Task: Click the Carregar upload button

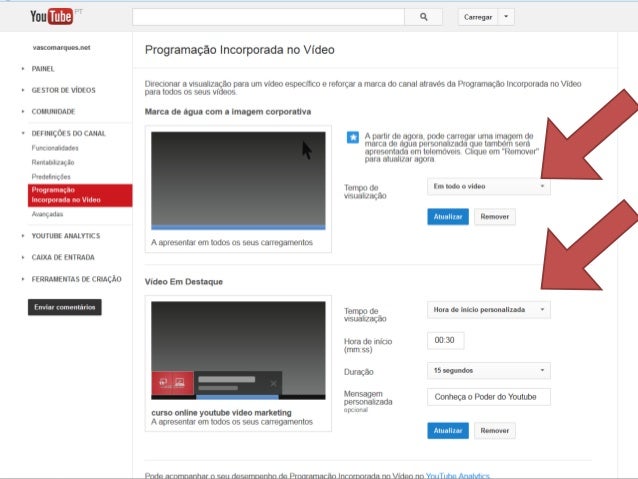Action: coord(478,17)
